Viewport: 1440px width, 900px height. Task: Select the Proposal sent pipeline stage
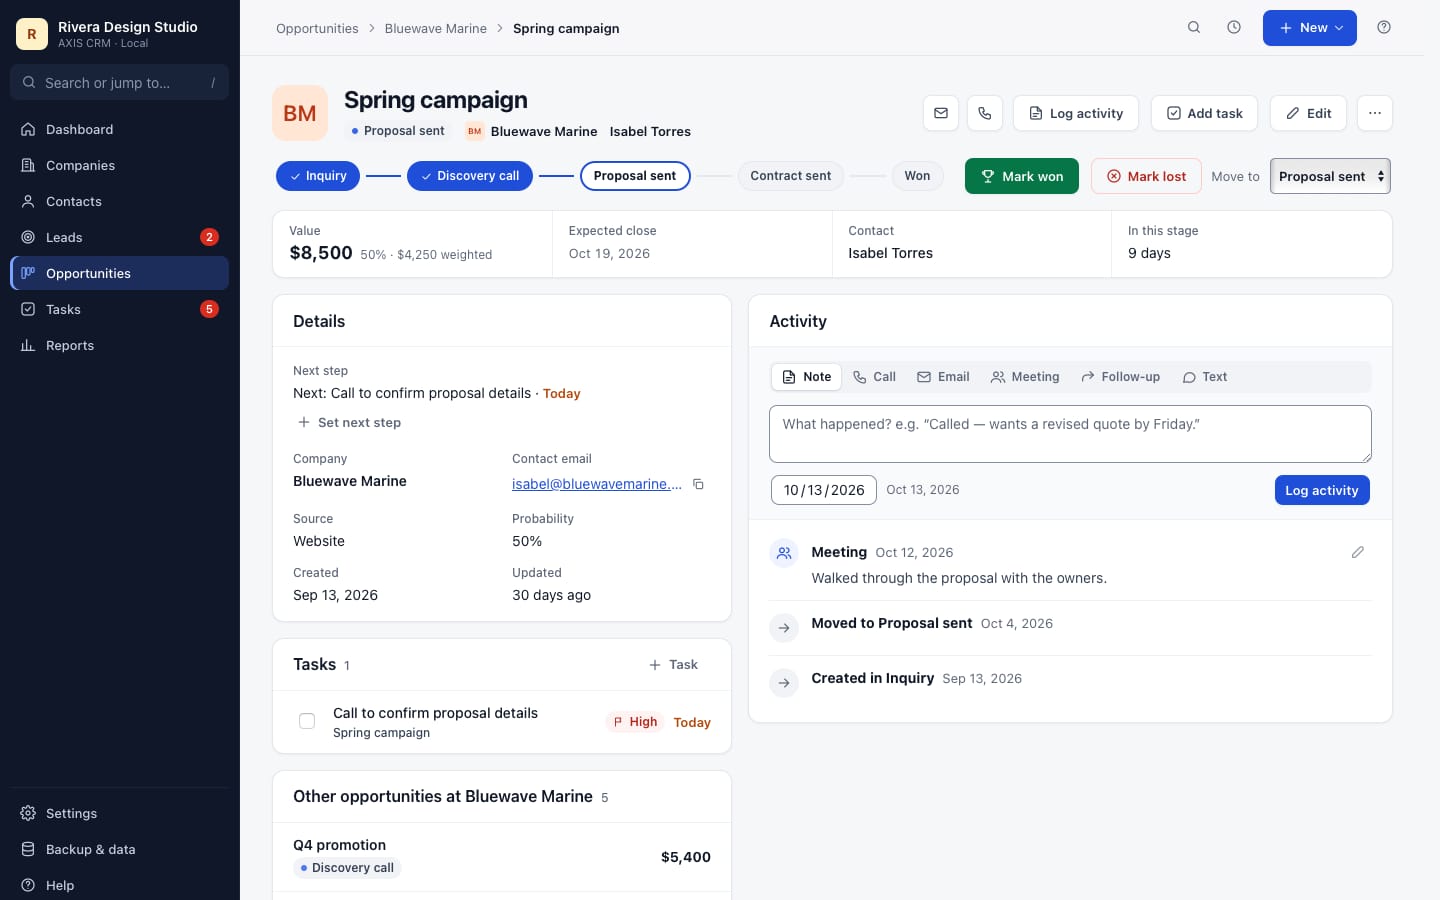635,176
